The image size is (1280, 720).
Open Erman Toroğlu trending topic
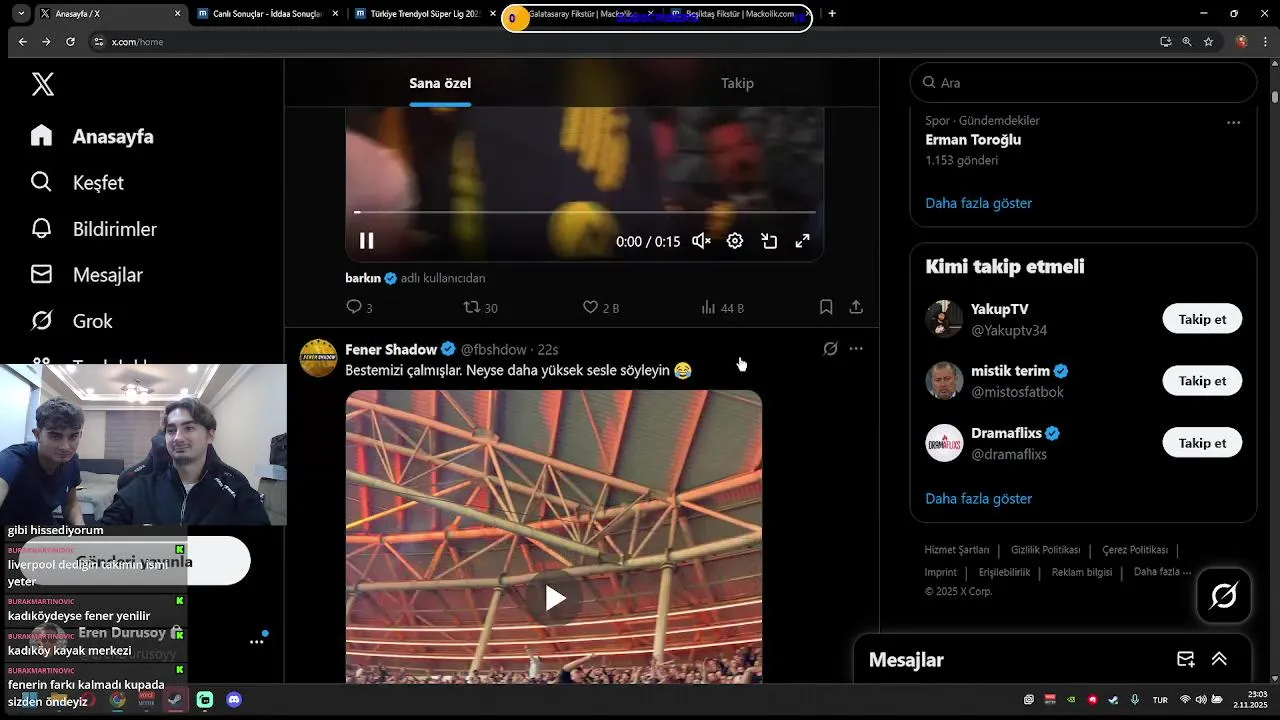click(973, 140)
